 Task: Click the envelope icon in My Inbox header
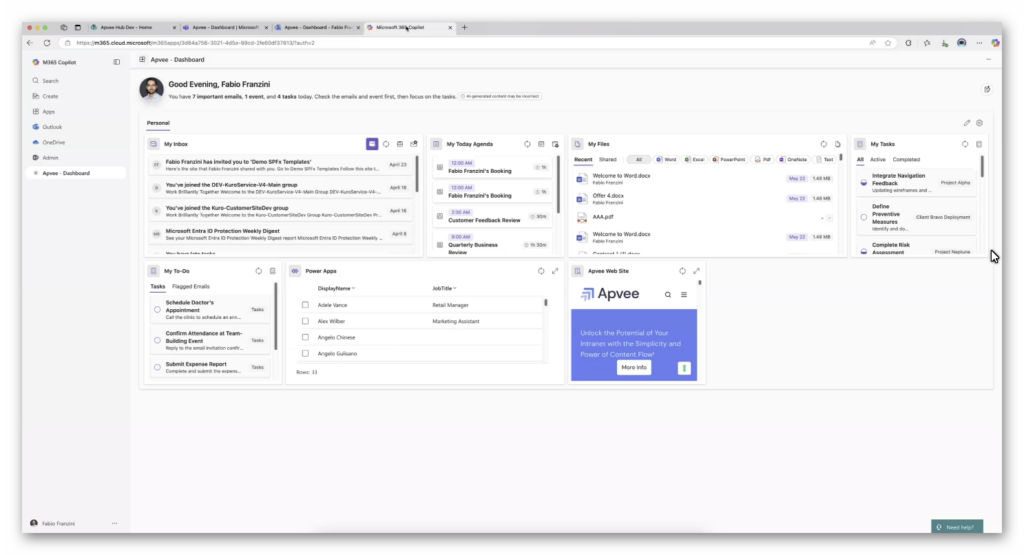(400, 144)
